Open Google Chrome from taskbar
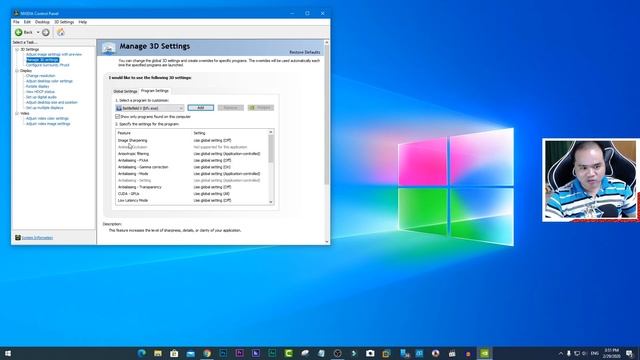640x360 pixels. click(x=207, y=353)
